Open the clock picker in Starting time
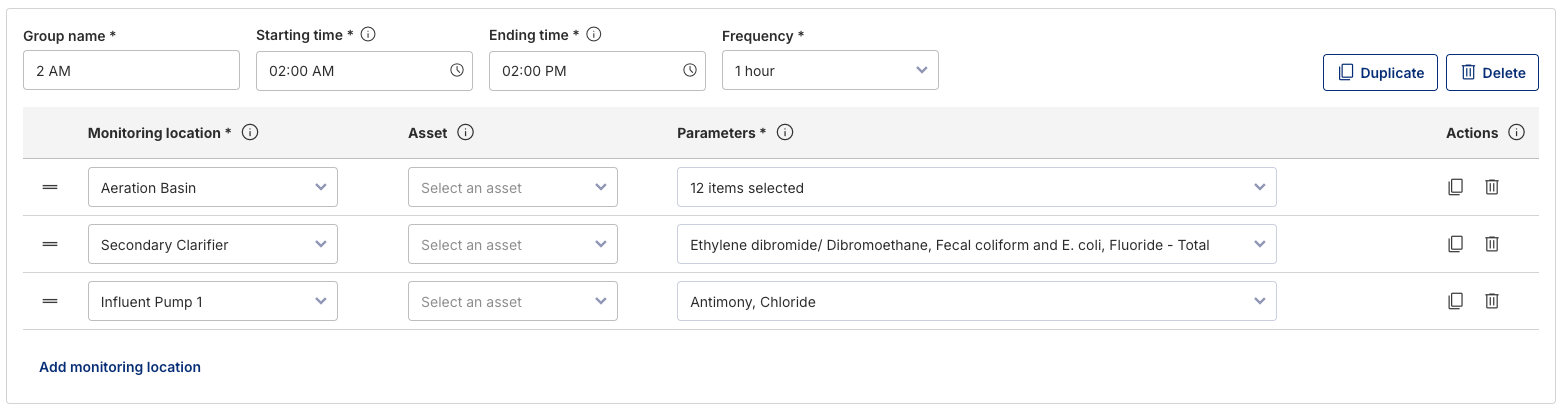 coord(457,71)
